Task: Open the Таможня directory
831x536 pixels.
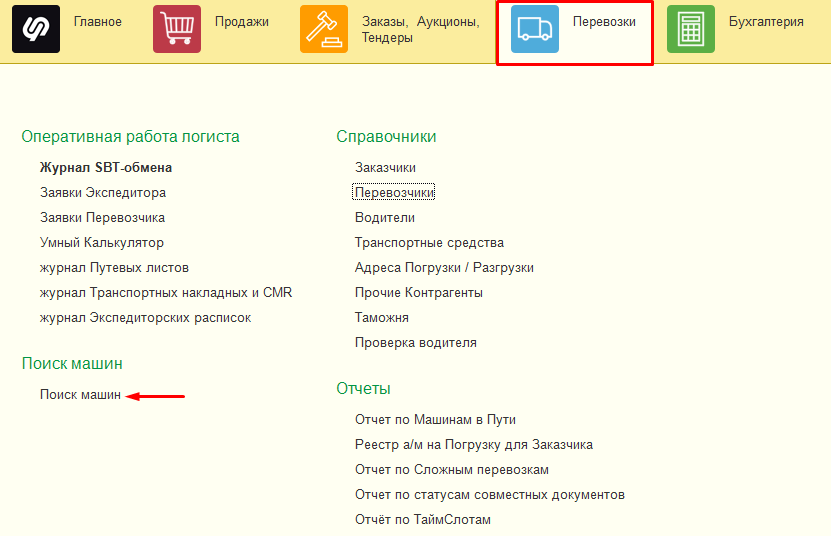Action: click(382, 318)
